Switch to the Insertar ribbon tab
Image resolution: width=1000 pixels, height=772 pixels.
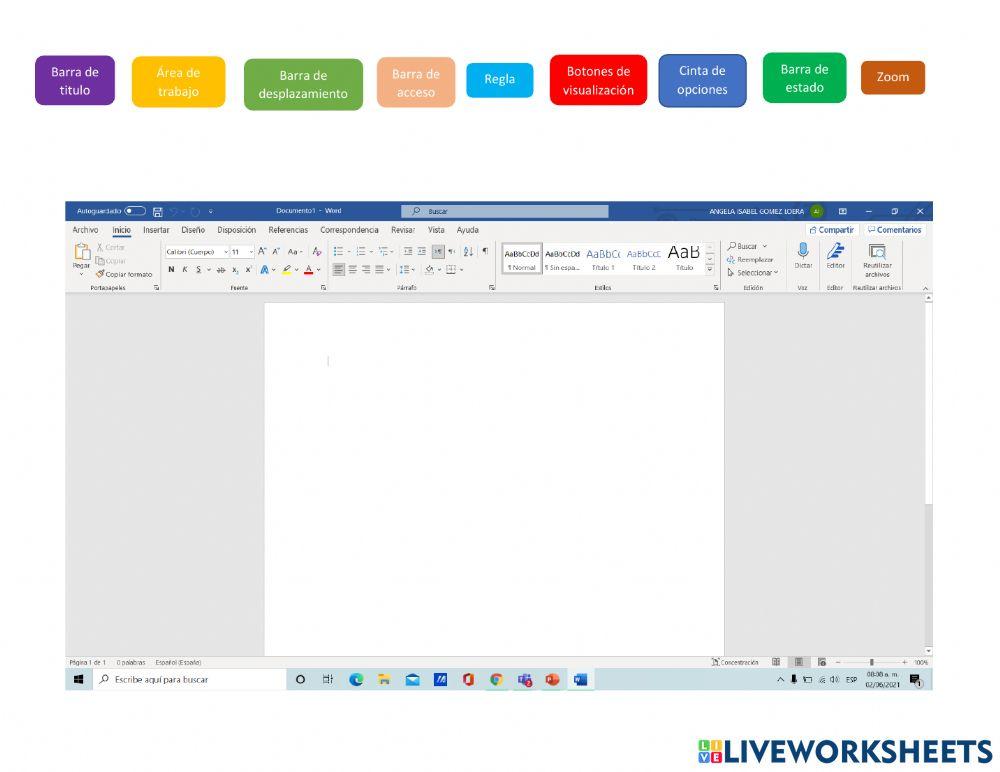156,230
